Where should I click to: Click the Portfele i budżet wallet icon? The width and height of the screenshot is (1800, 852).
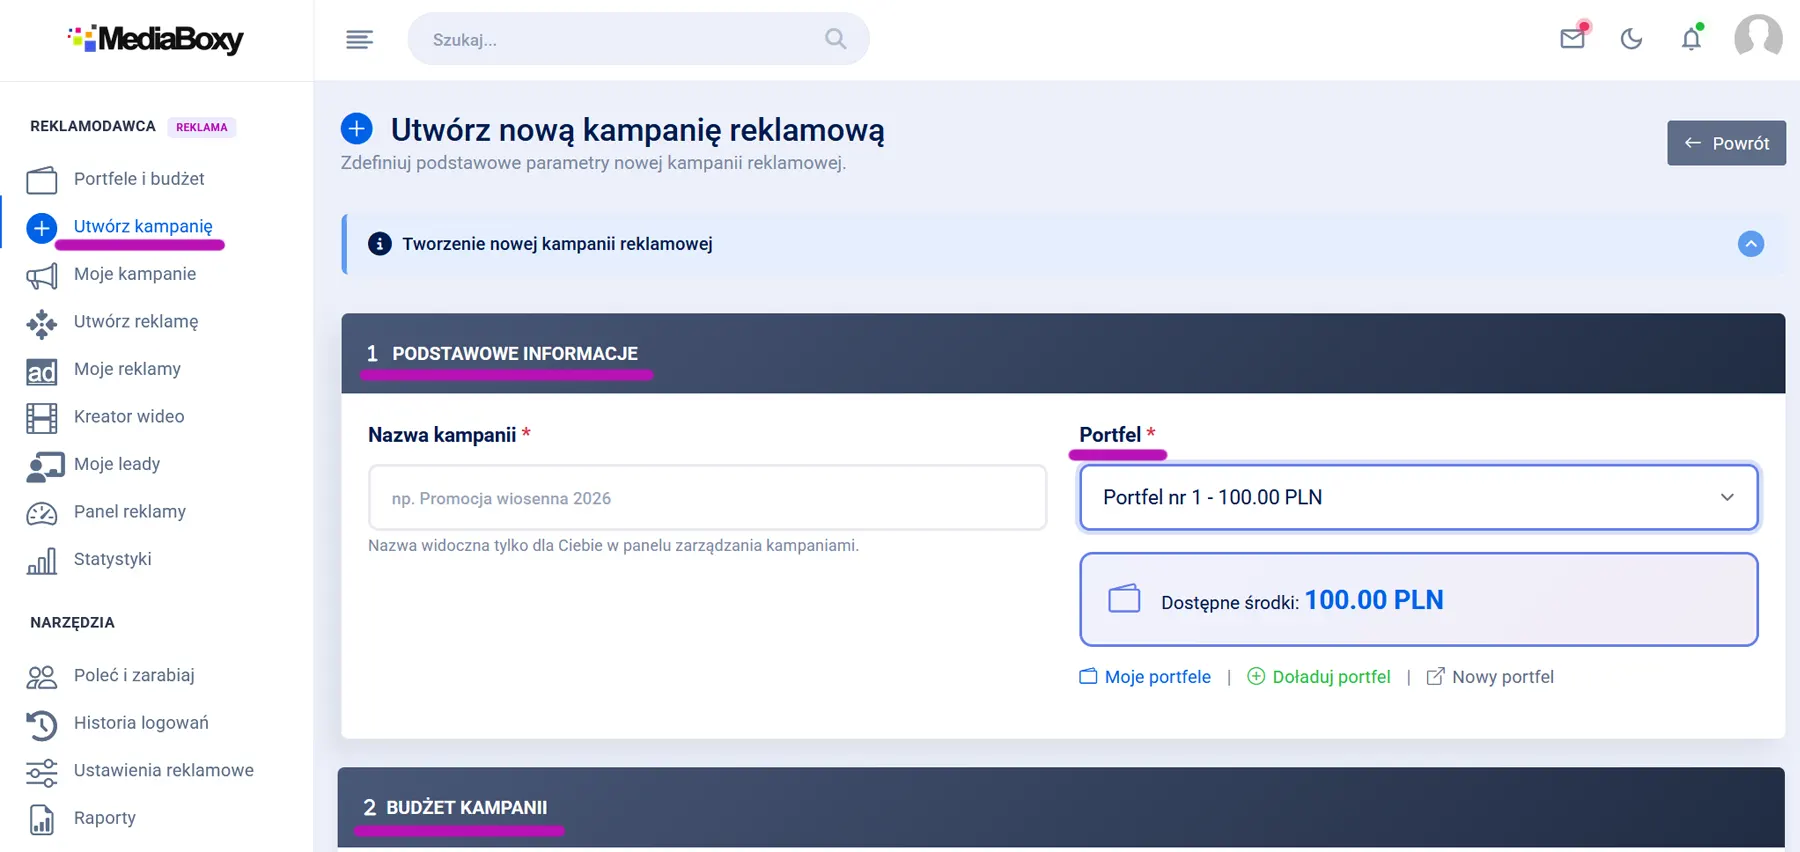pyautogui.click(x=41, y=179)
